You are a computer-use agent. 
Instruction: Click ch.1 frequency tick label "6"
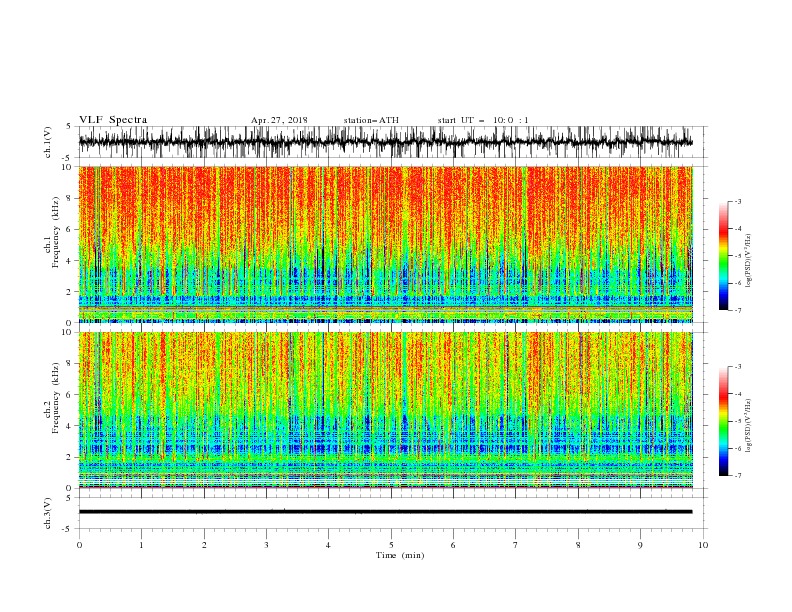70,229
